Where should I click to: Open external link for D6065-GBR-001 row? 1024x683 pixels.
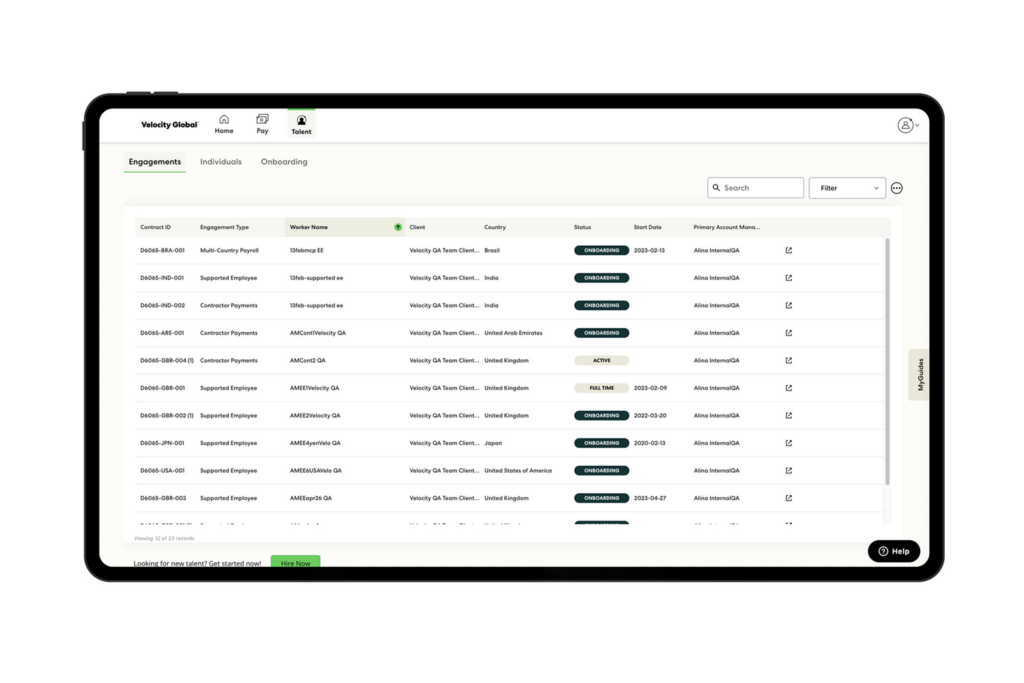coord(789,388)
